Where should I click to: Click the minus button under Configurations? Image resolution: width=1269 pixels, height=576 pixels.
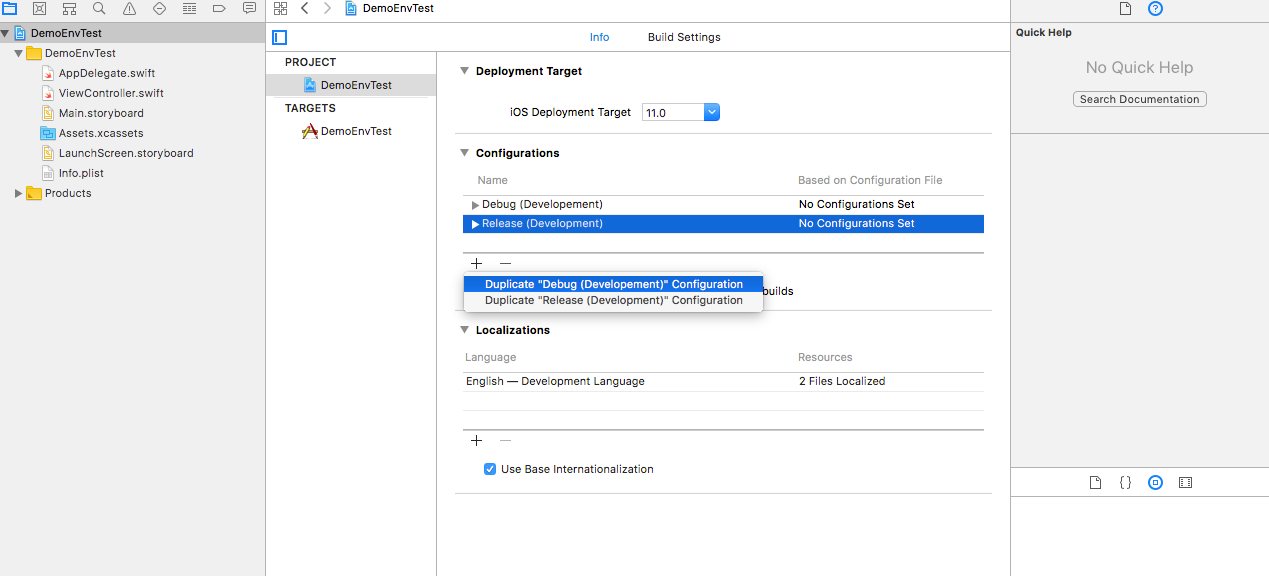tap(505, 263)
